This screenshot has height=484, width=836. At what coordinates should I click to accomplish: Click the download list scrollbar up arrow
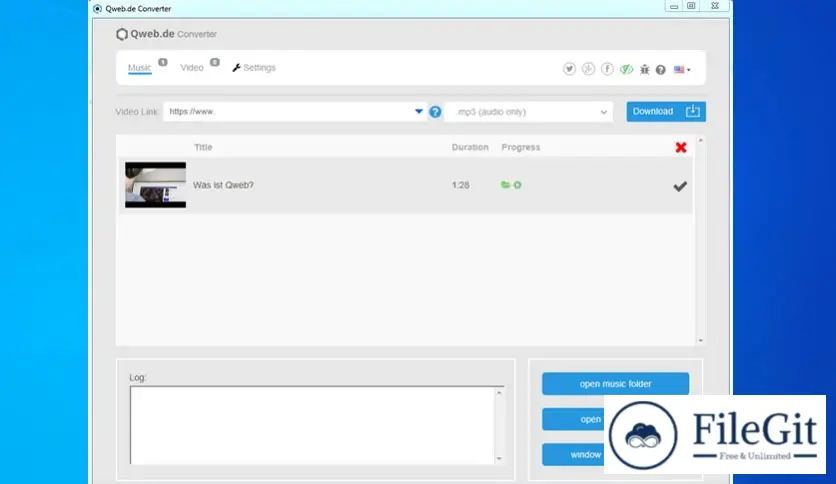(701, 141)
